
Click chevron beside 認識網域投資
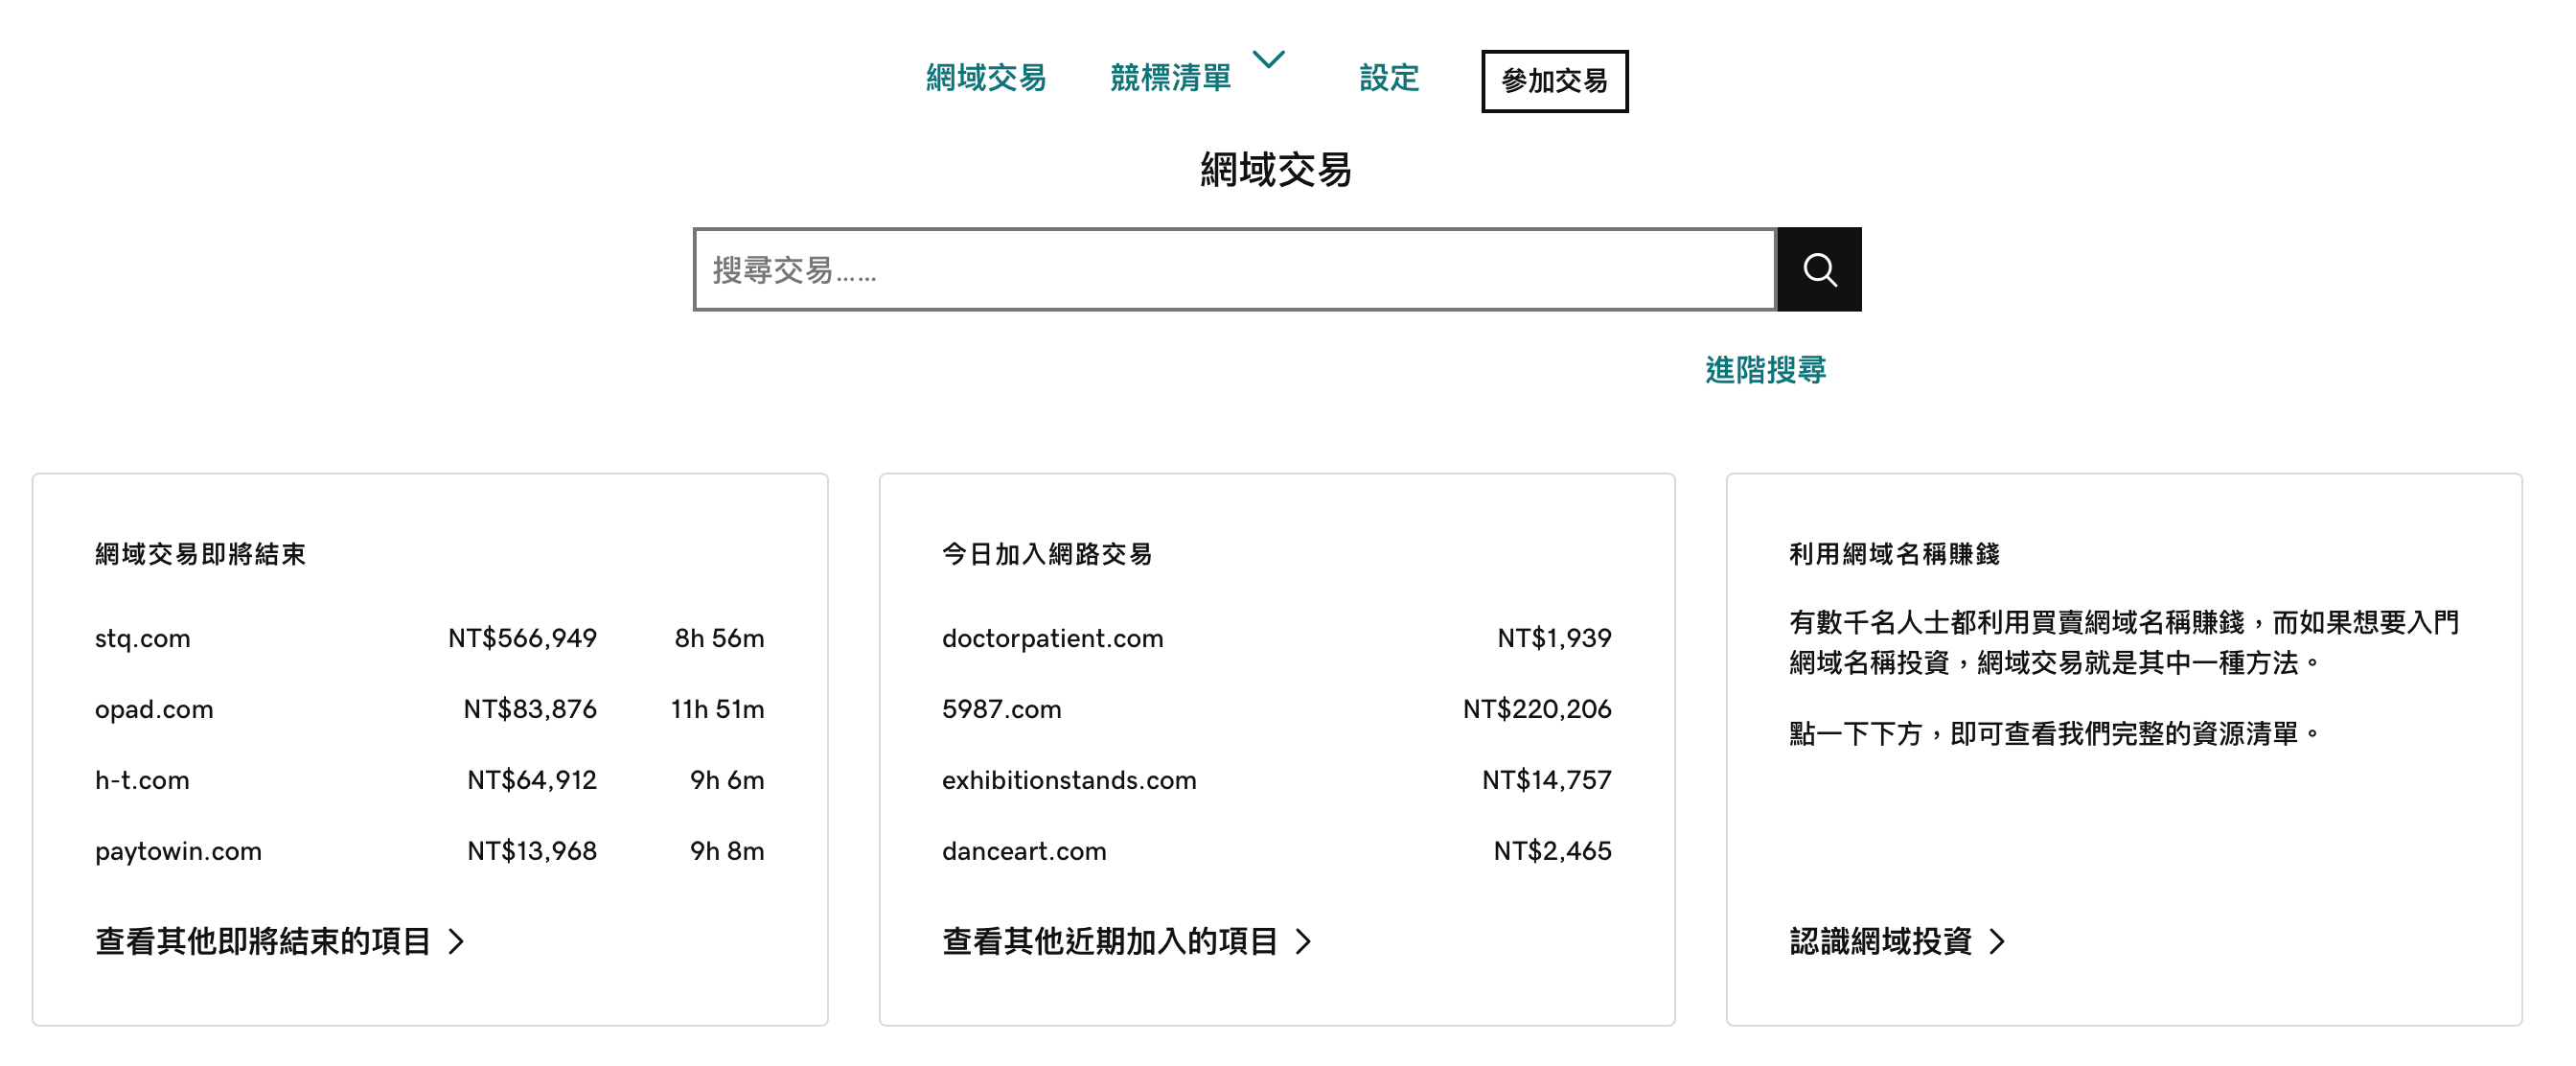pyautogui.click(x=1997, y=941)
